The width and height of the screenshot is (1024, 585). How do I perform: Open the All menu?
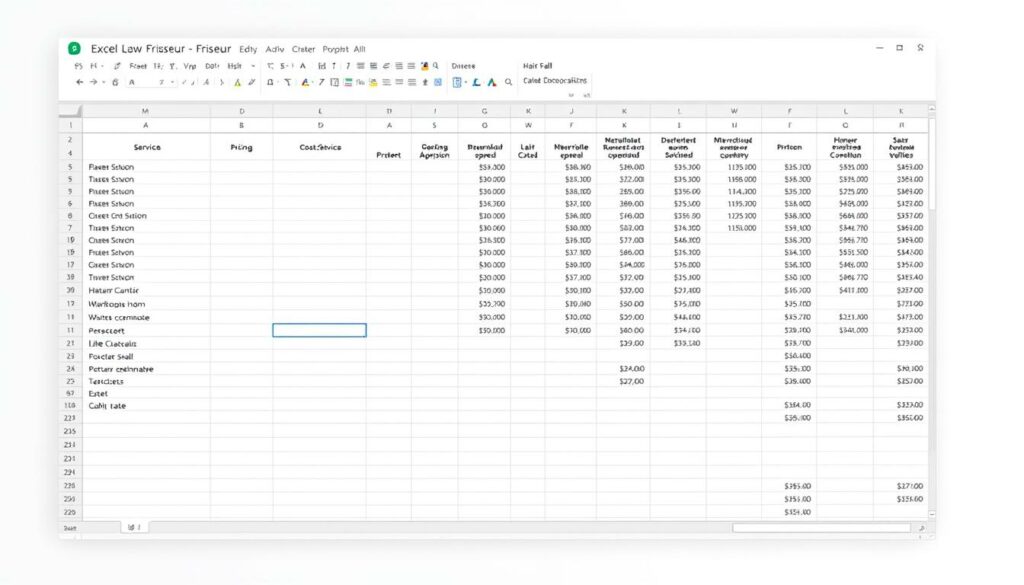(x=360, y=49)
